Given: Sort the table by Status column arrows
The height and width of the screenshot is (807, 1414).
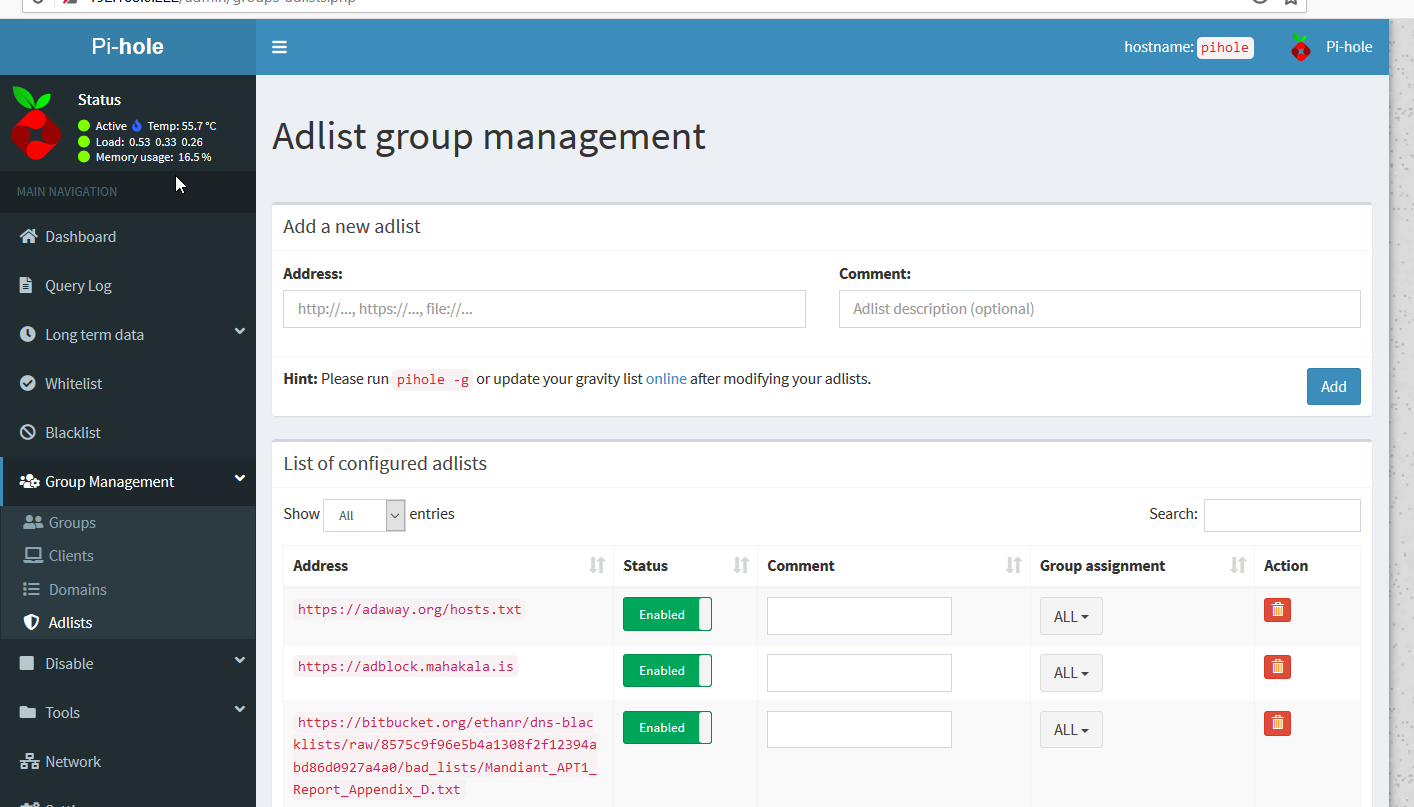Looking at the screenshot, I should pos(741,566).
